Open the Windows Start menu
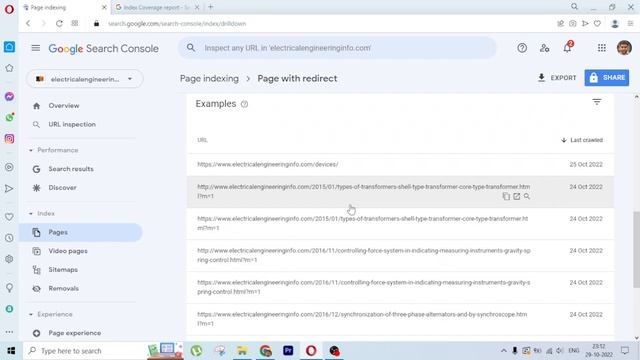This screenshot has height=360, width=640. (11, 351)
